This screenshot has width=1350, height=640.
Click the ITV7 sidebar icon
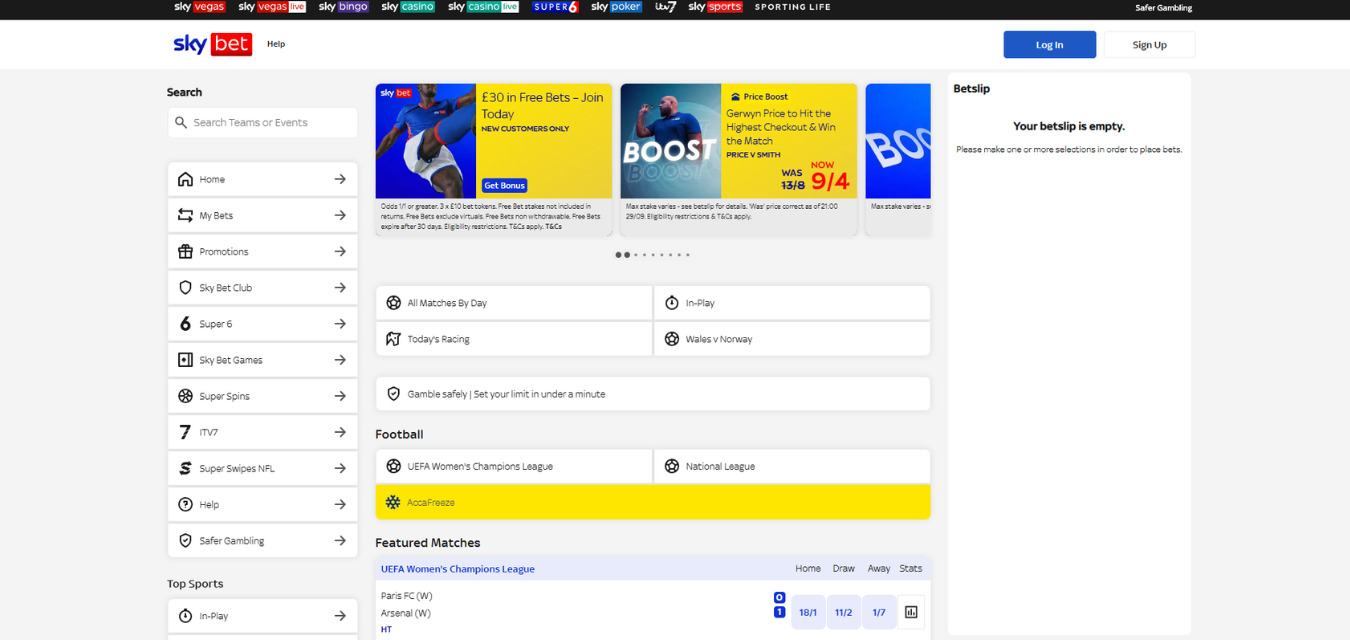coord(185,432)
